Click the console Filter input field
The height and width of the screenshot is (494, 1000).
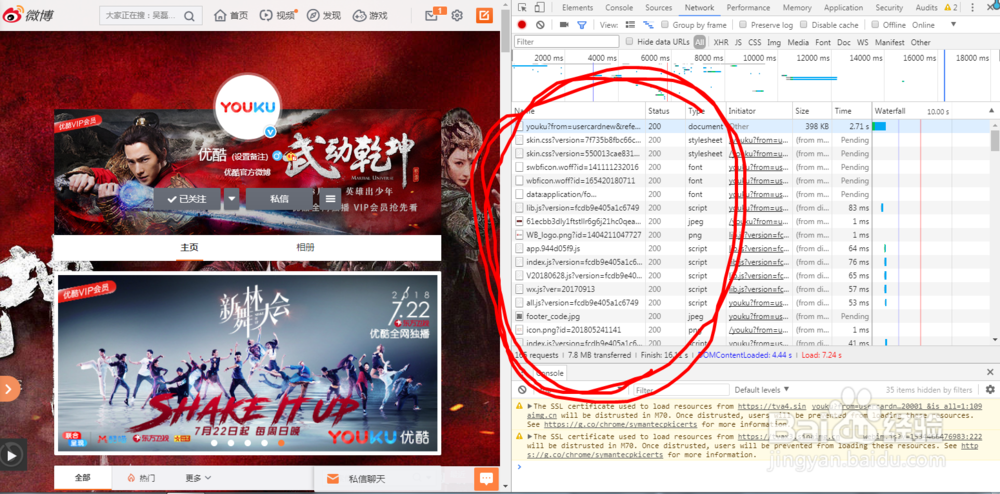(681, 389)
